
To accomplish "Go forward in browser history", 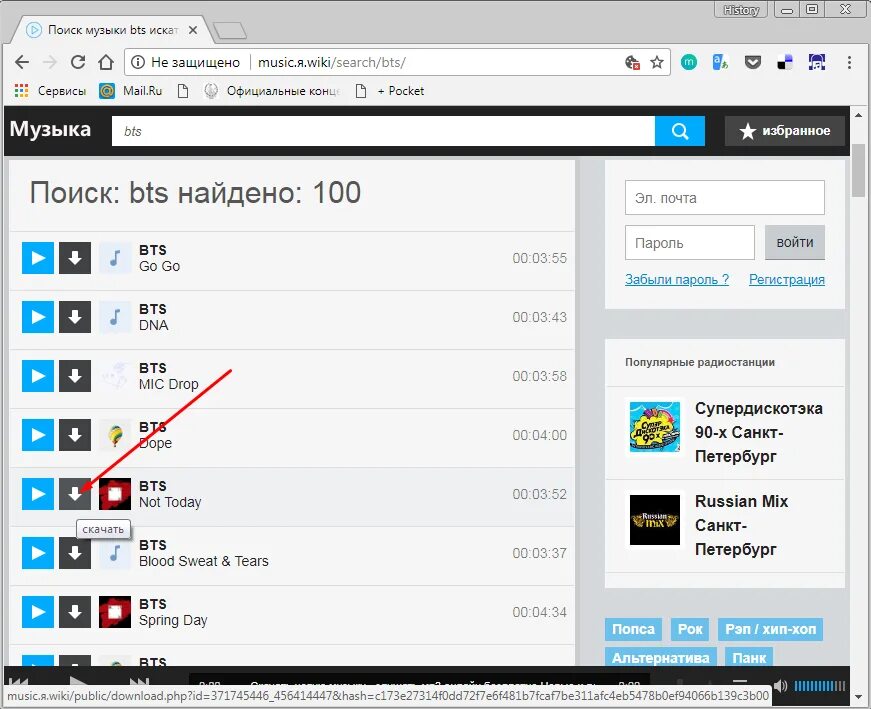I will pos(50,62).
